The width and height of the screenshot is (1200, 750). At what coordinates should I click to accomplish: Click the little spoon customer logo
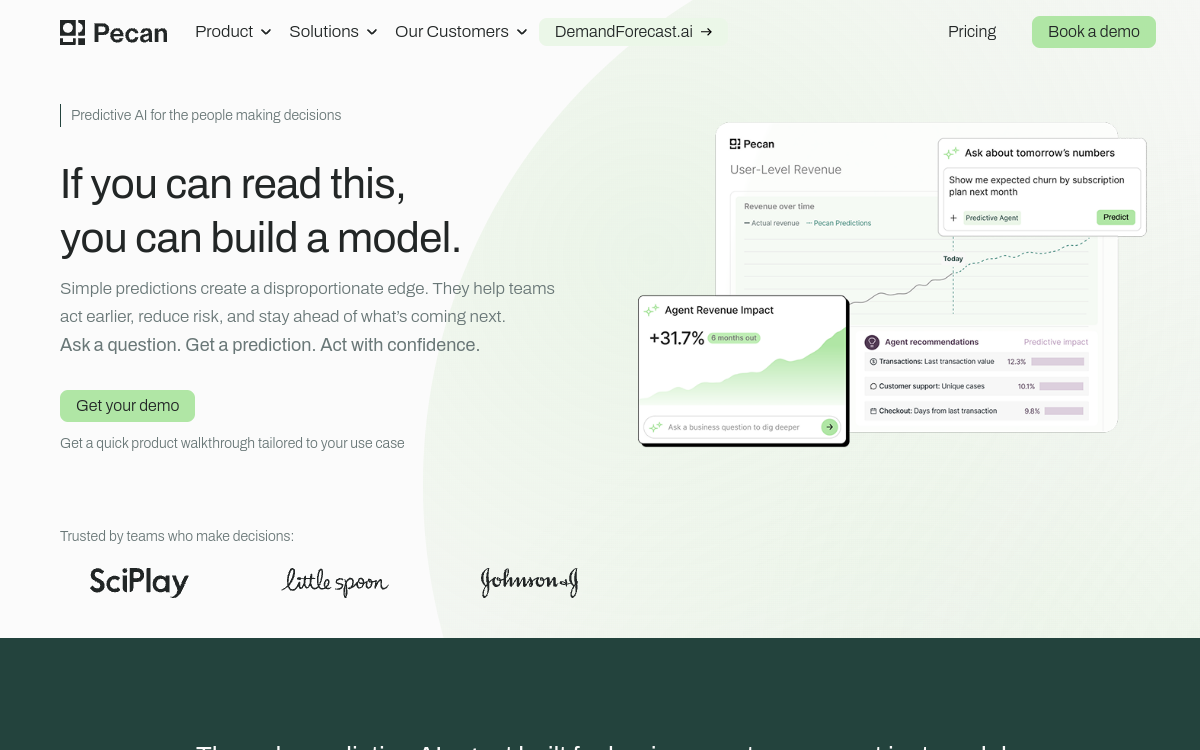[335, 582]
